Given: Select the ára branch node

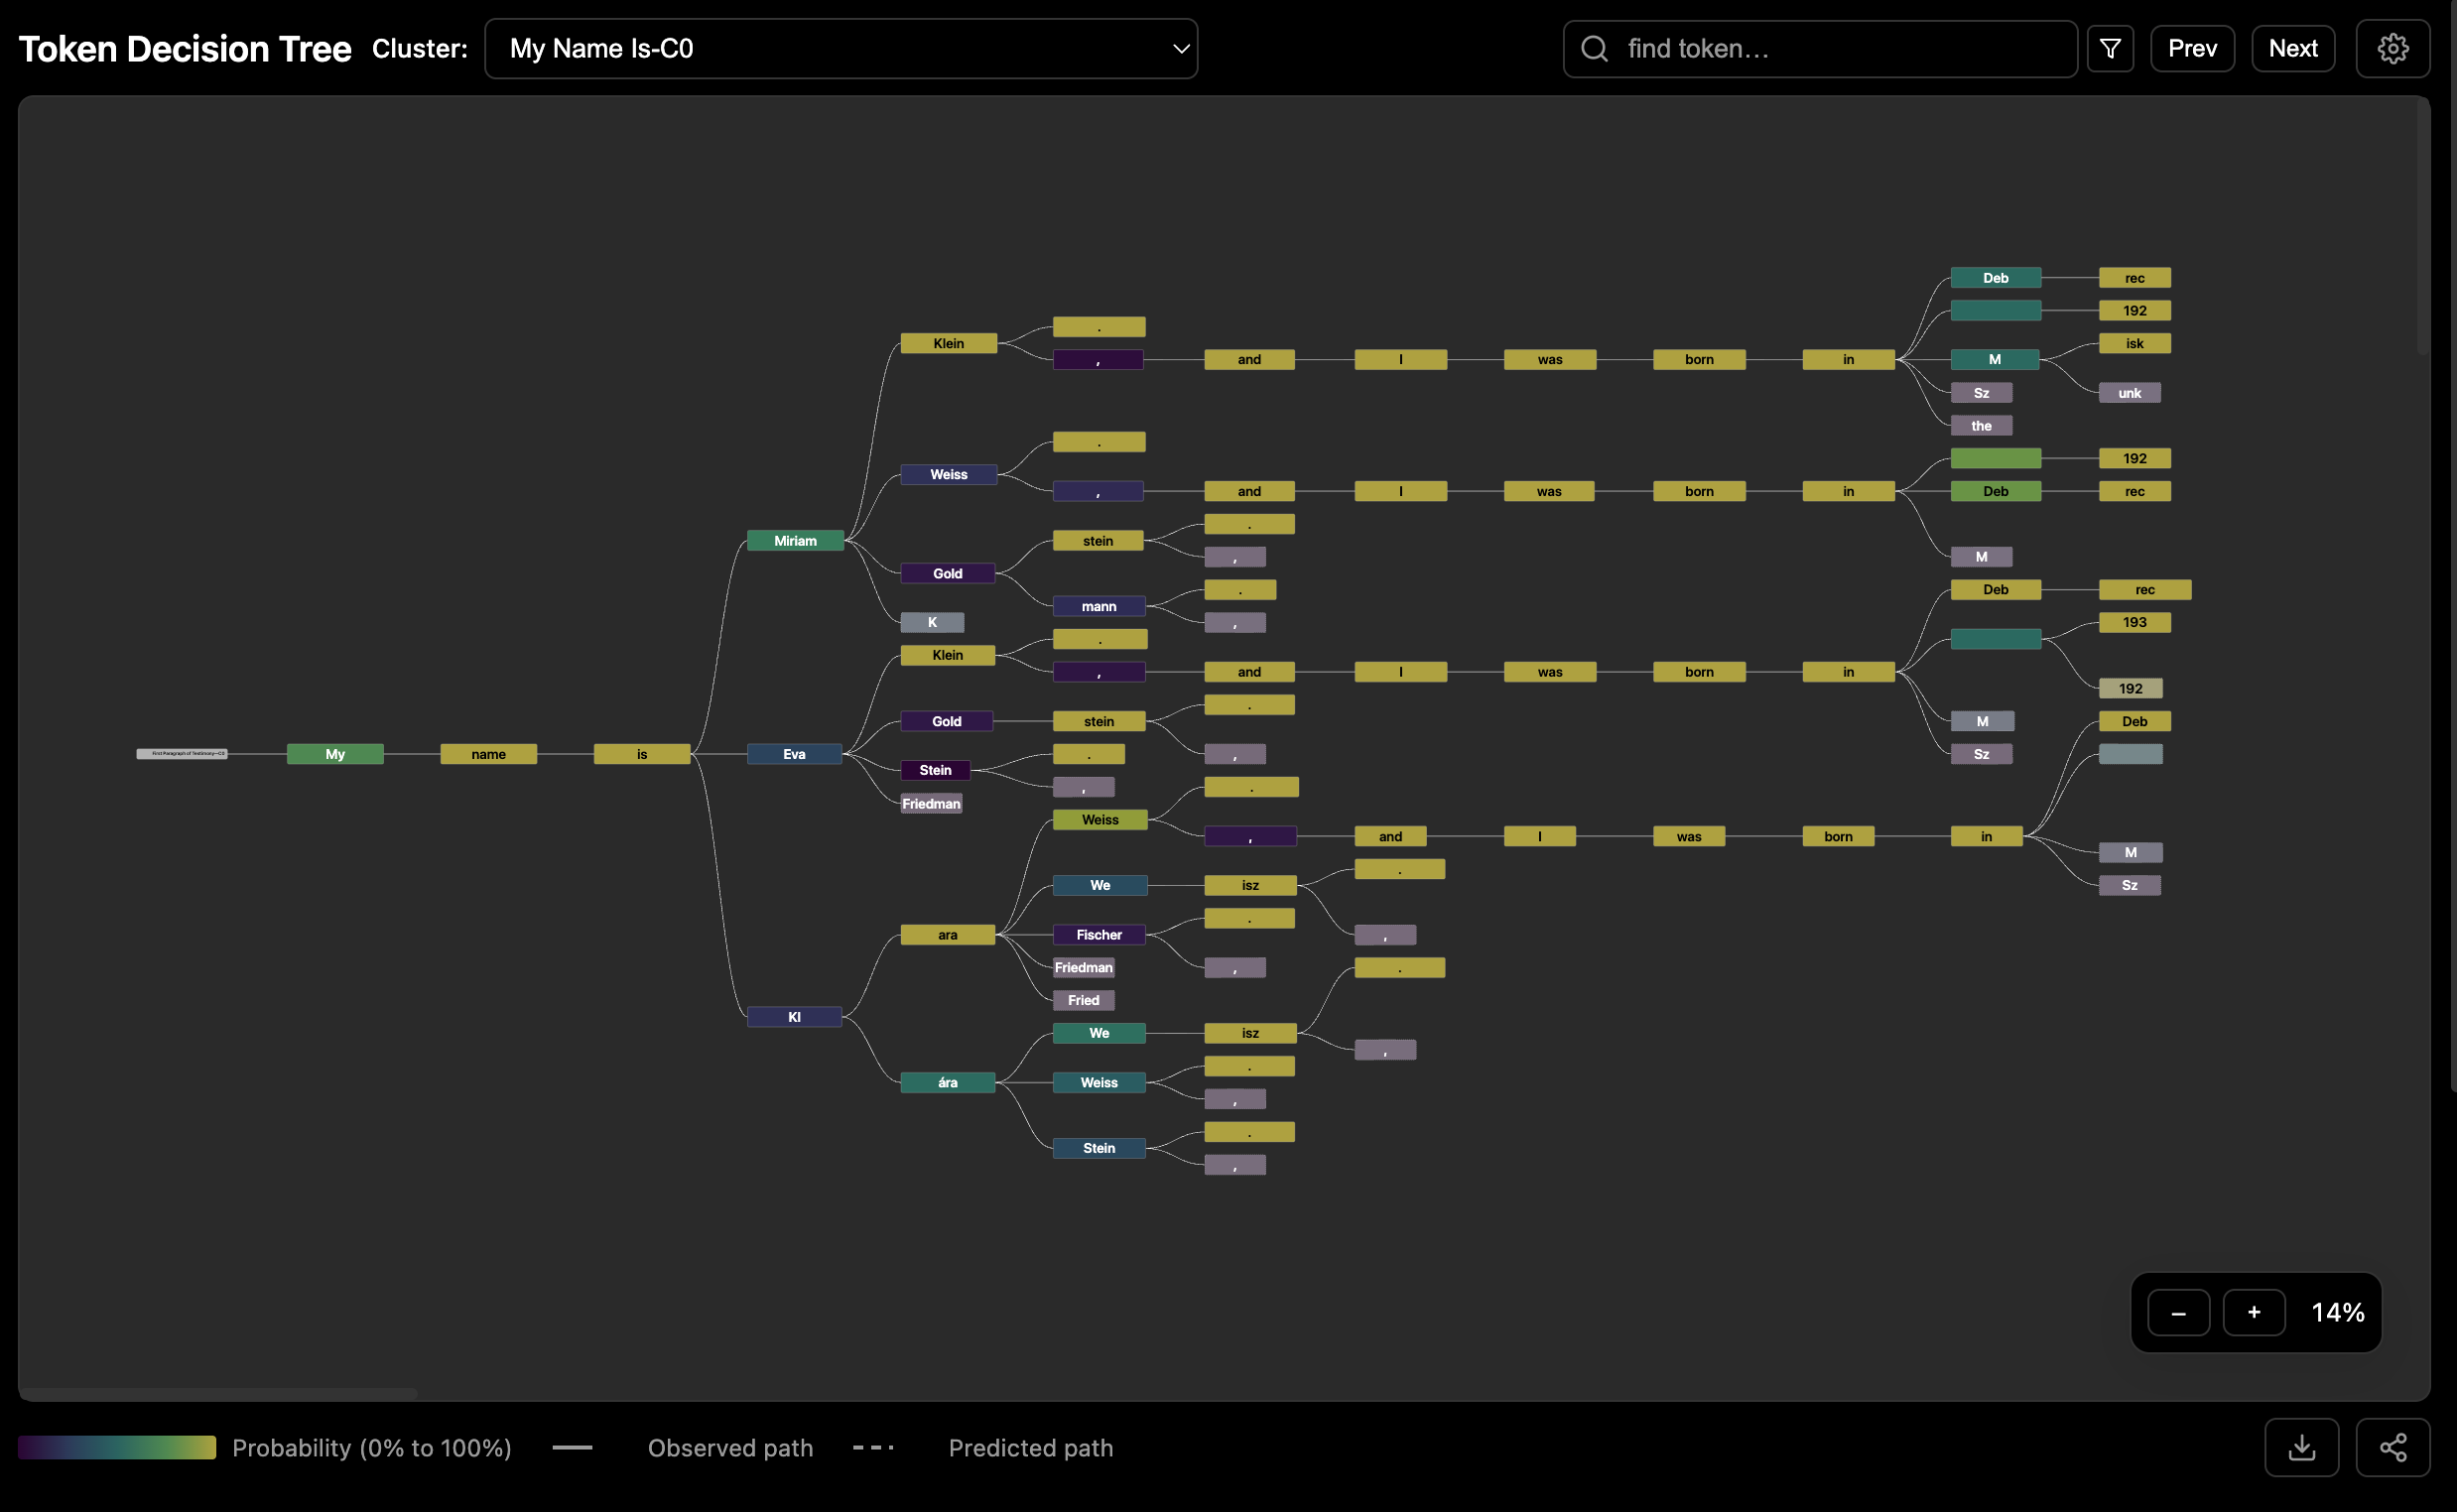Looking at the screenshot, I should pos(947,1083).
